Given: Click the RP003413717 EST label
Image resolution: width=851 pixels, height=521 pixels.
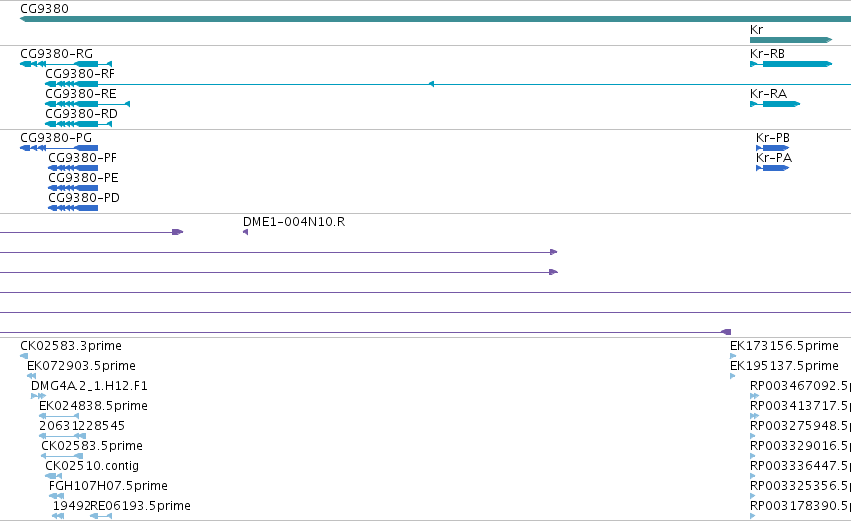Looking at the screenshot, I should 801,406.
